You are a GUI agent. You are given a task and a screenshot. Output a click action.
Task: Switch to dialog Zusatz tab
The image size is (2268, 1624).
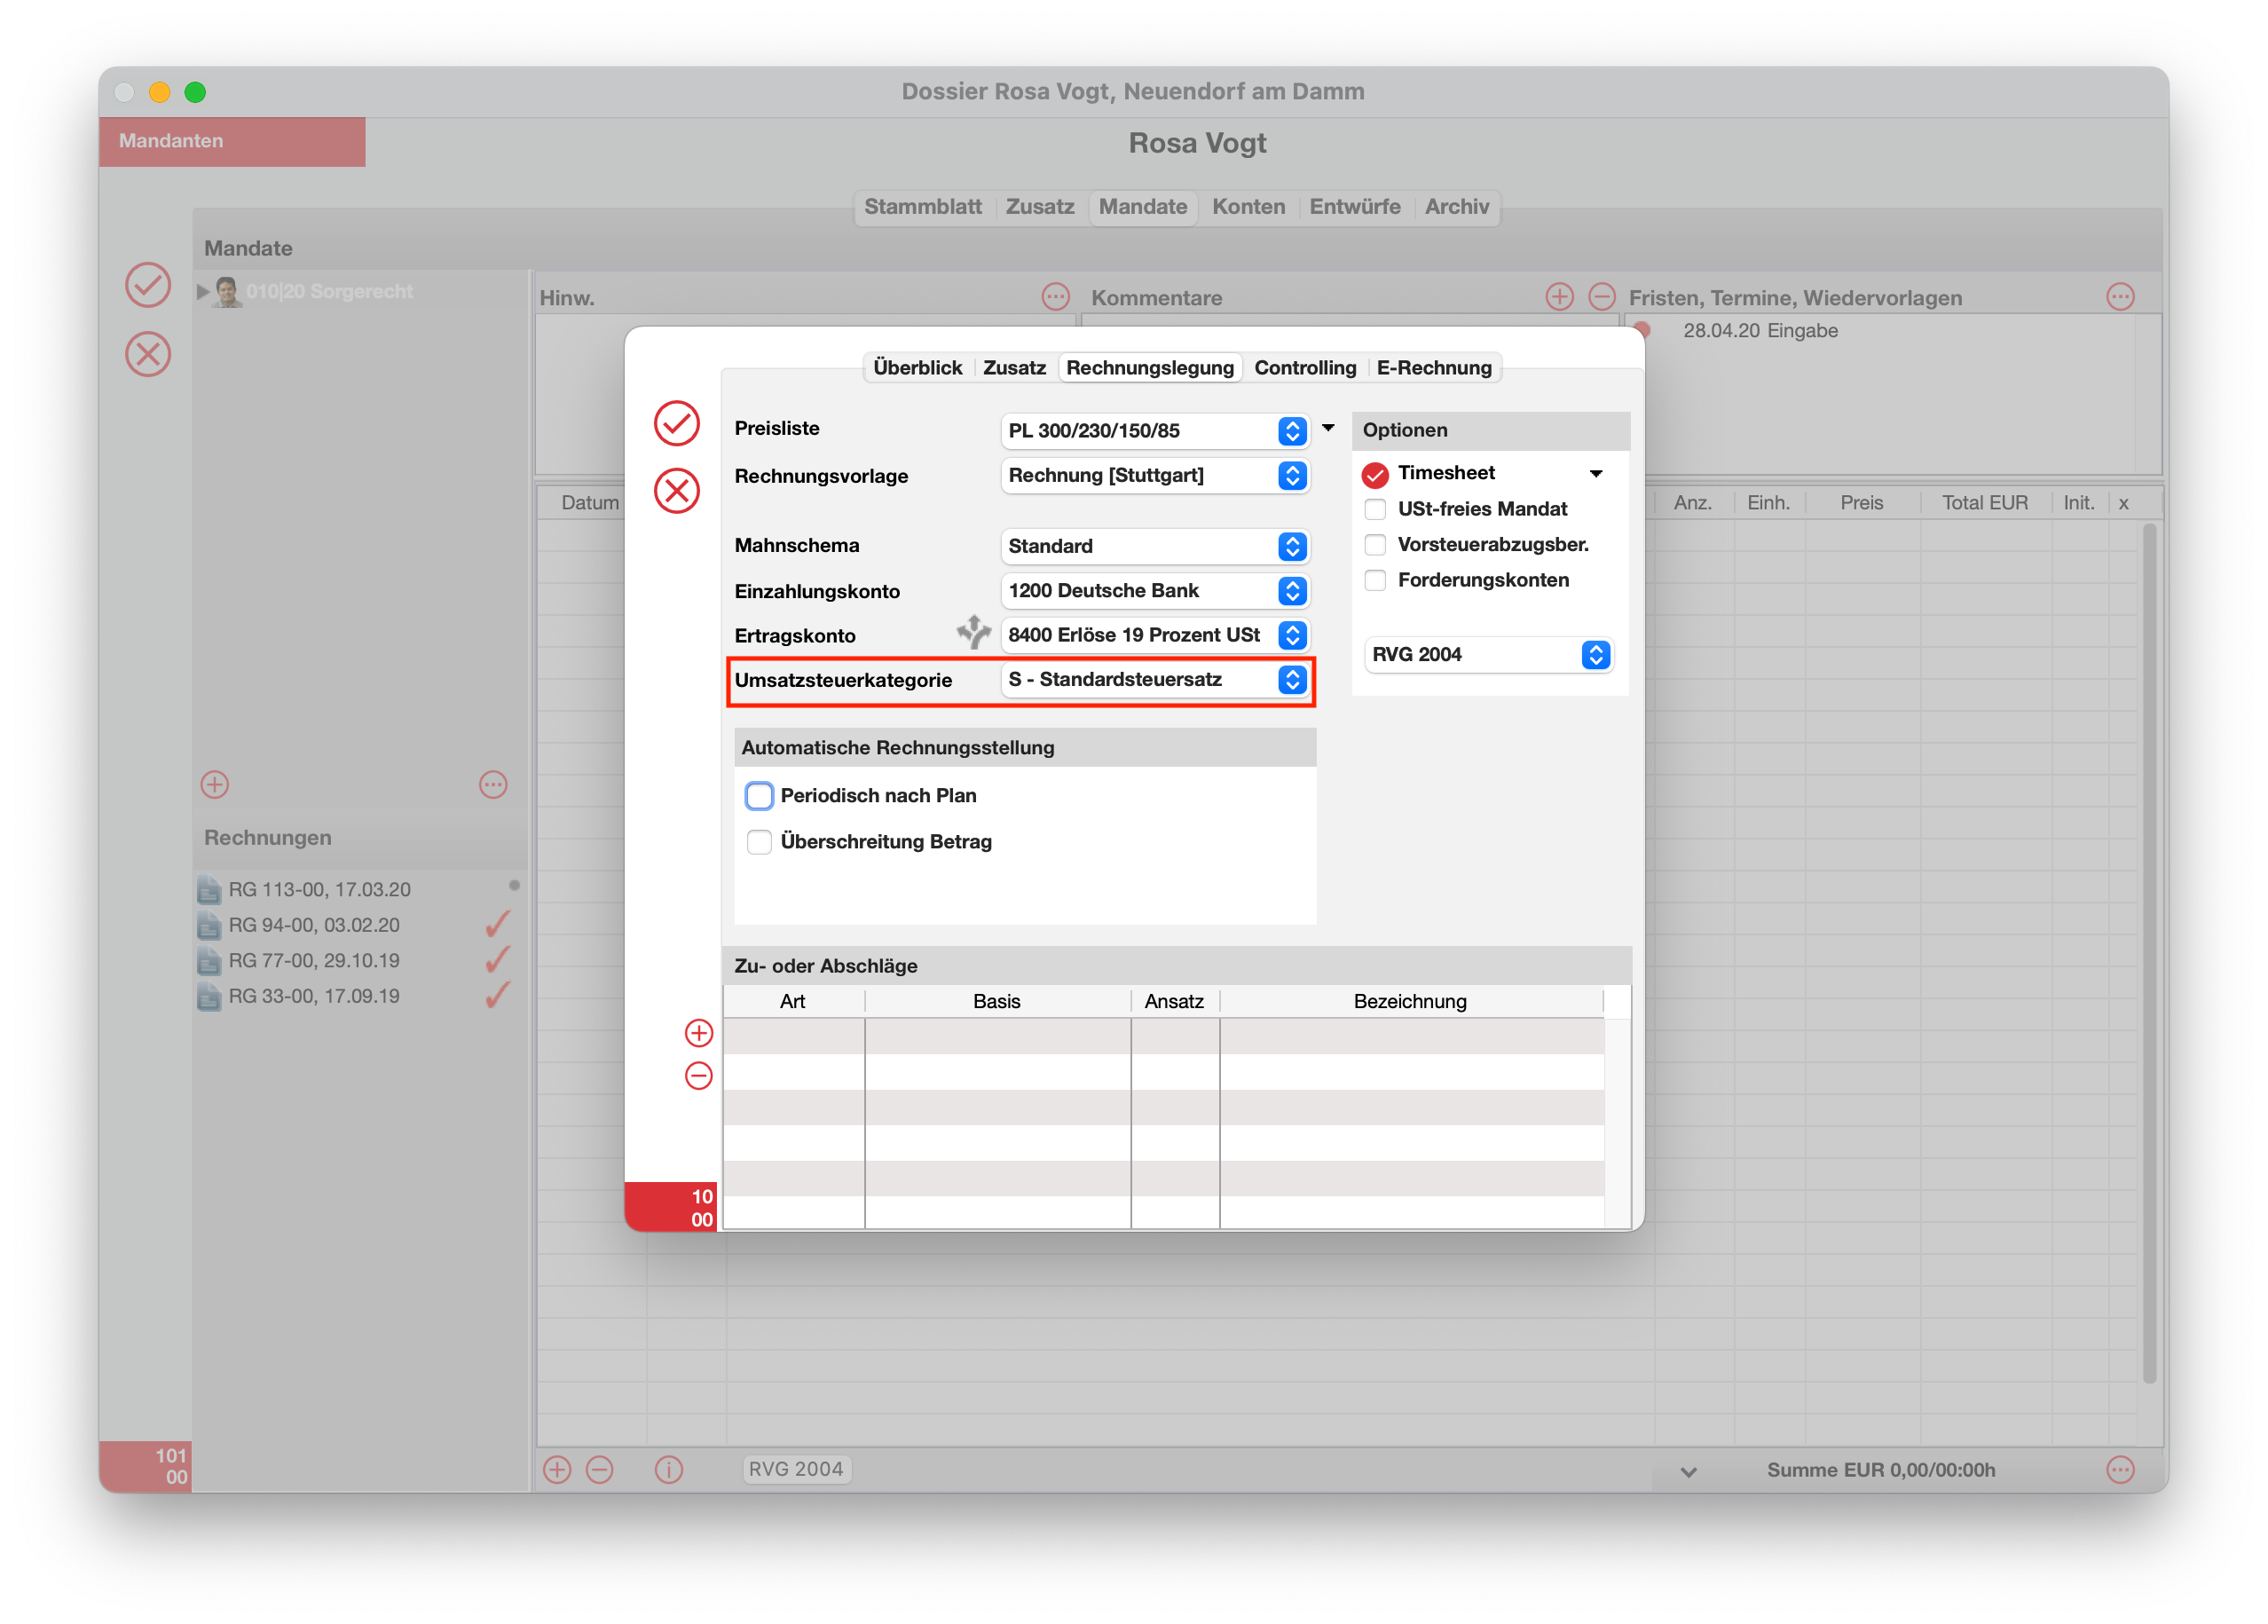[x=1014, y=368]
